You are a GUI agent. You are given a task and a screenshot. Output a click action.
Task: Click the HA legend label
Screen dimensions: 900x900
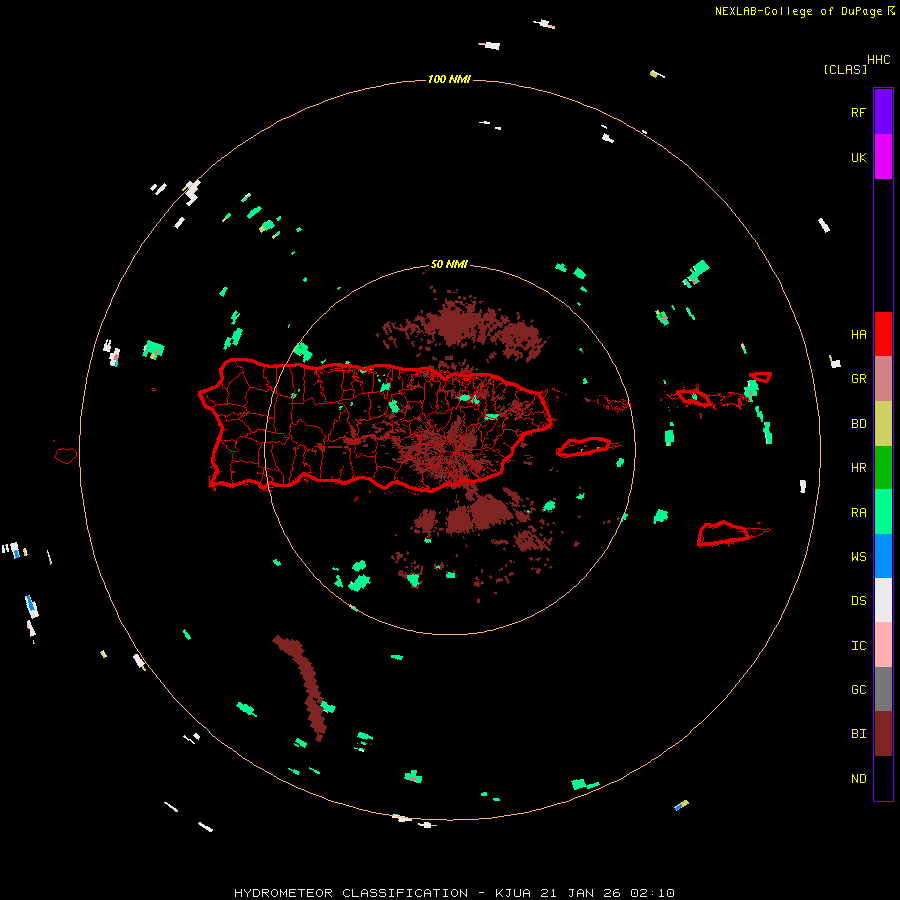tap(858, 334)
